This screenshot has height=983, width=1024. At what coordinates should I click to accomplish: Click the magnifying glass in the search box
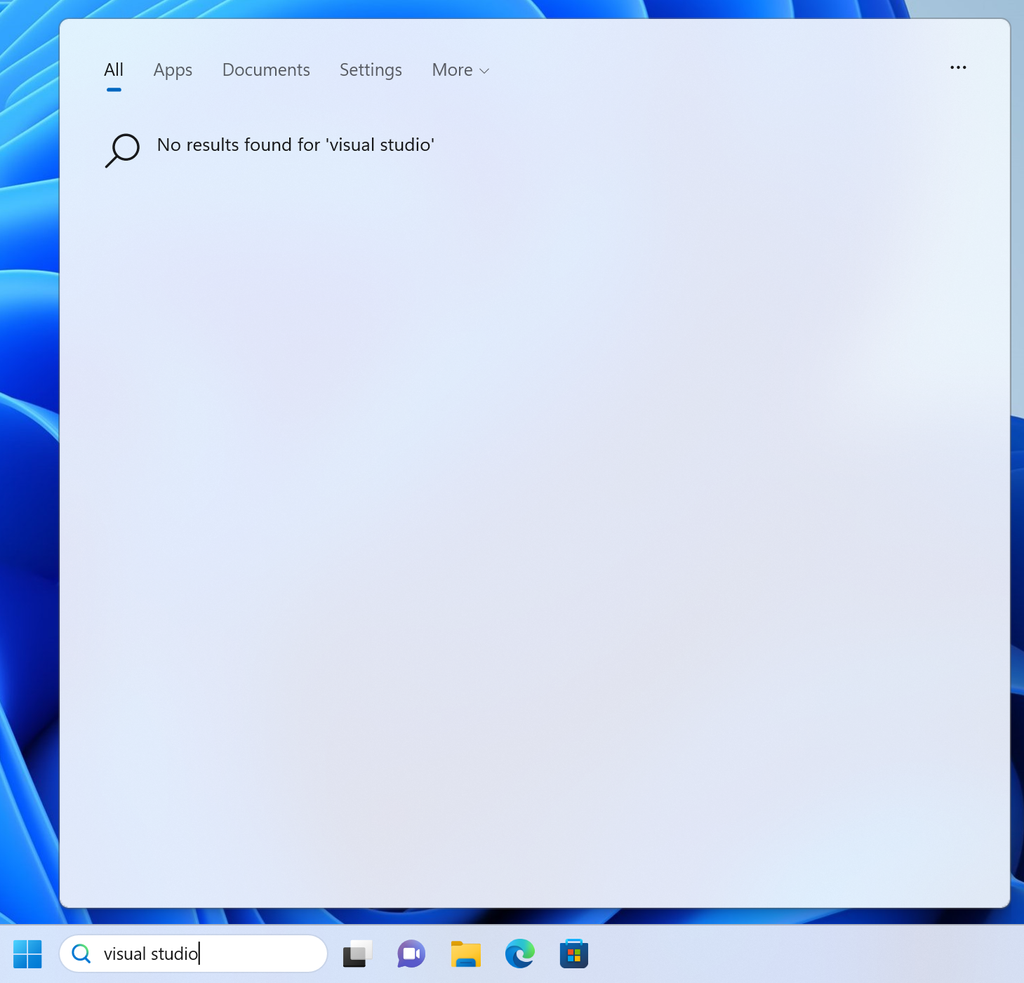tap(81, 954)
